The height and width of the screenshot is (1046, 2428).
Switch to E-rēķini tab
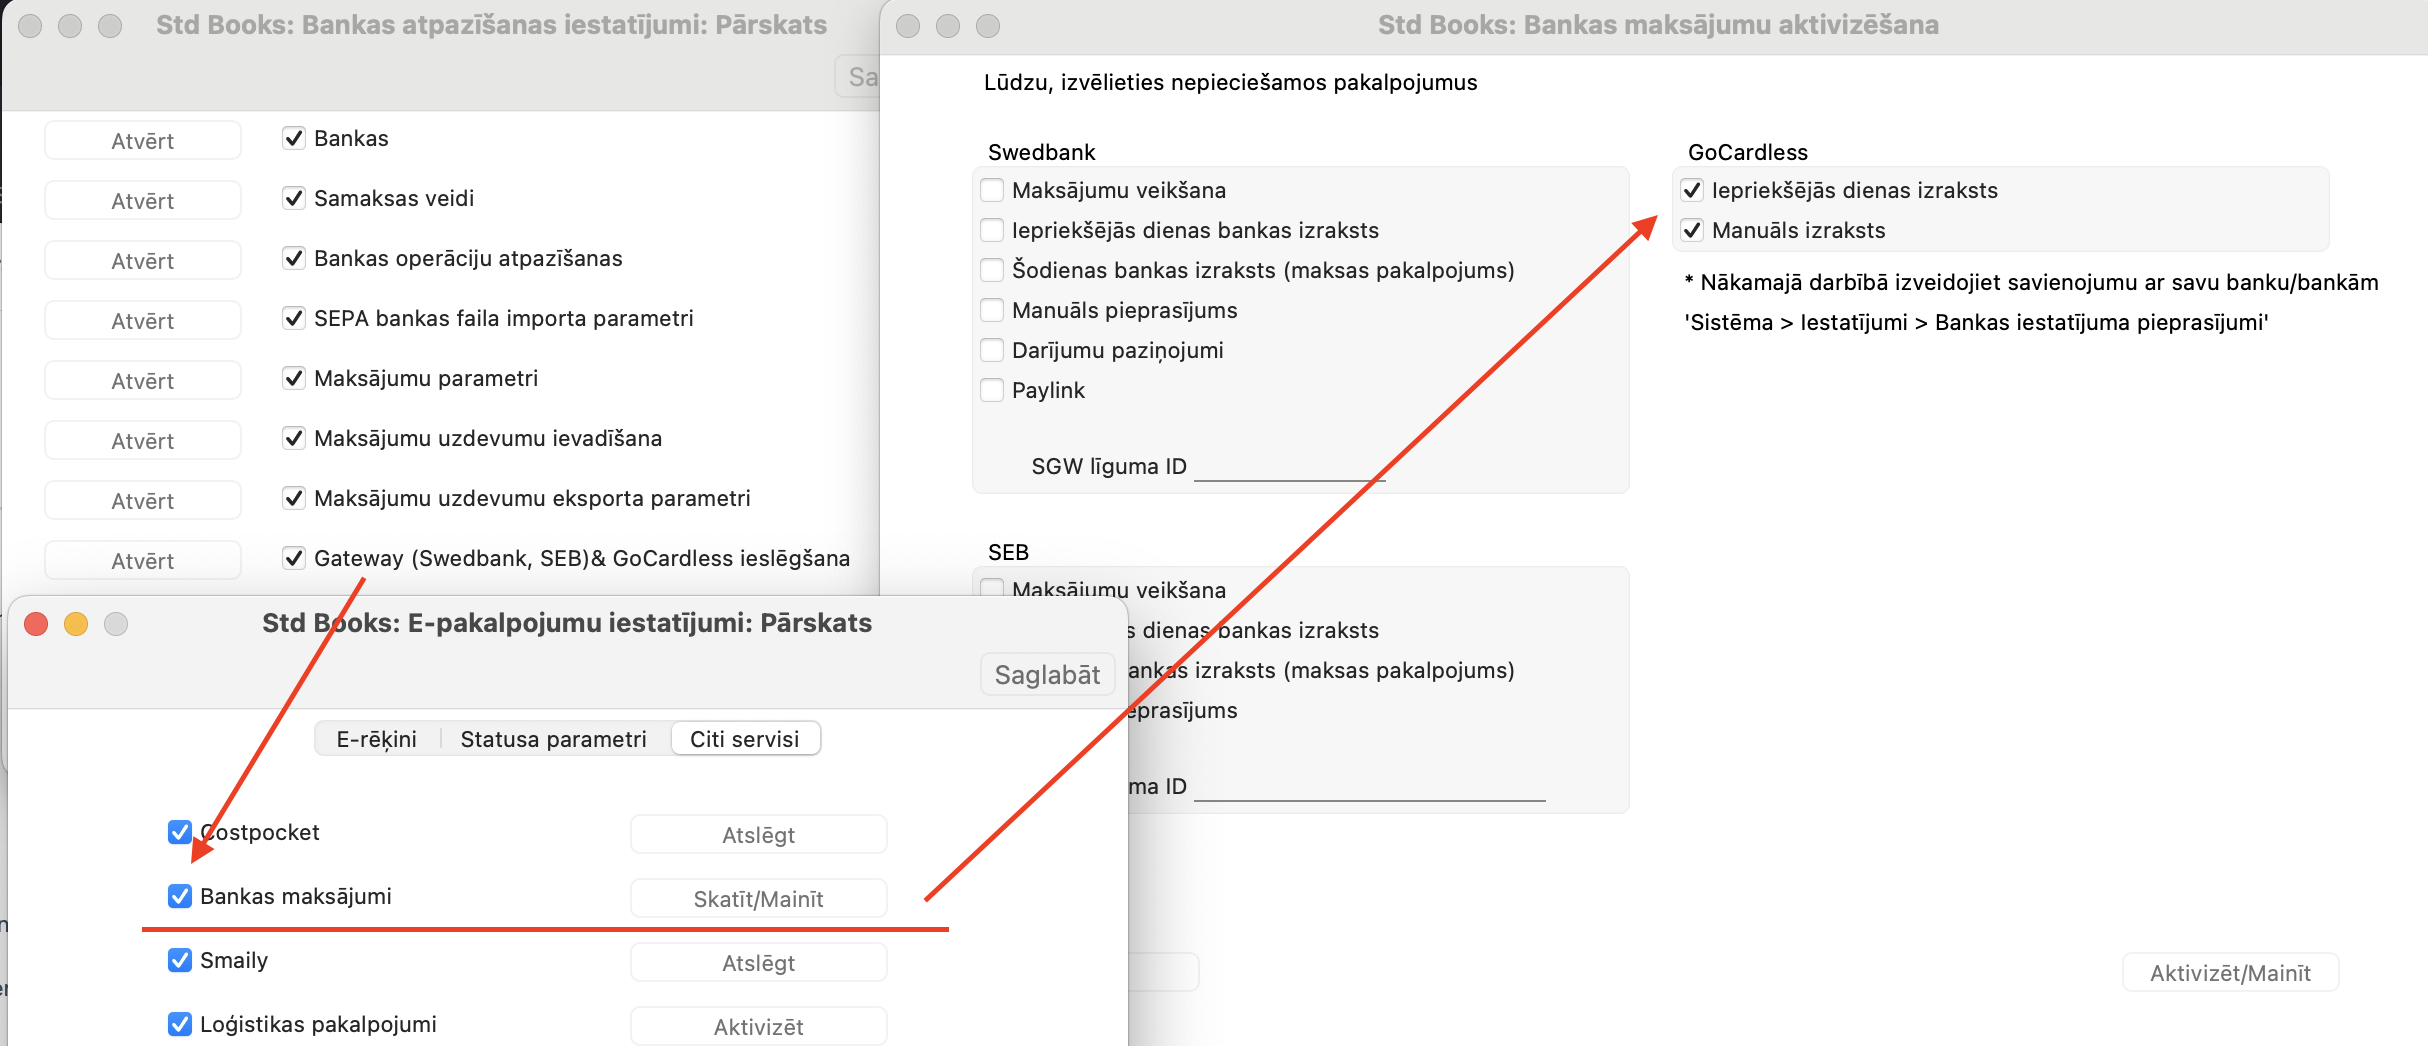(x=376, y=739)
